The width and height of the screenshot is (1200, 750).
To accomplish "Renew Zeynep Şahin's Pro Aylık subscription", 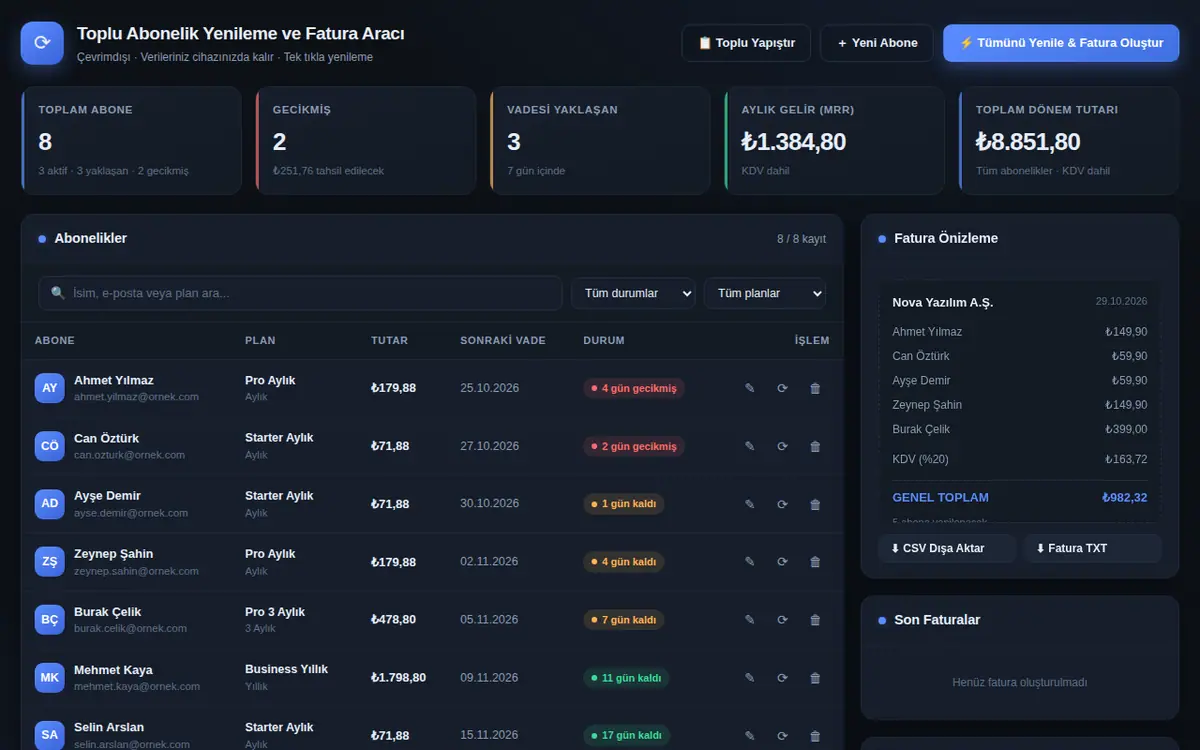I will point(782,562).
